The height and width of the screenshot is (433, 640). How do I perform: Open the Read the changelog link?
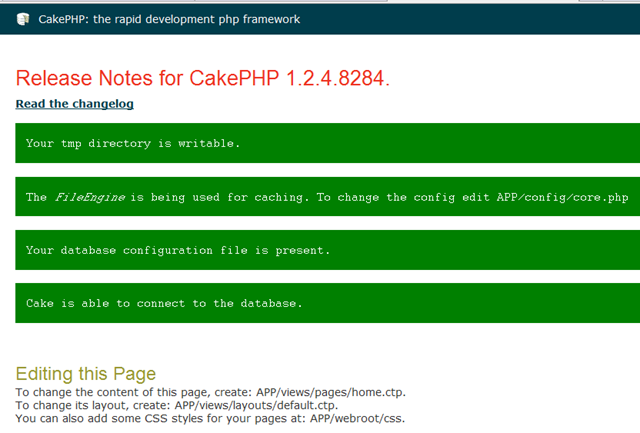[75, 104]
